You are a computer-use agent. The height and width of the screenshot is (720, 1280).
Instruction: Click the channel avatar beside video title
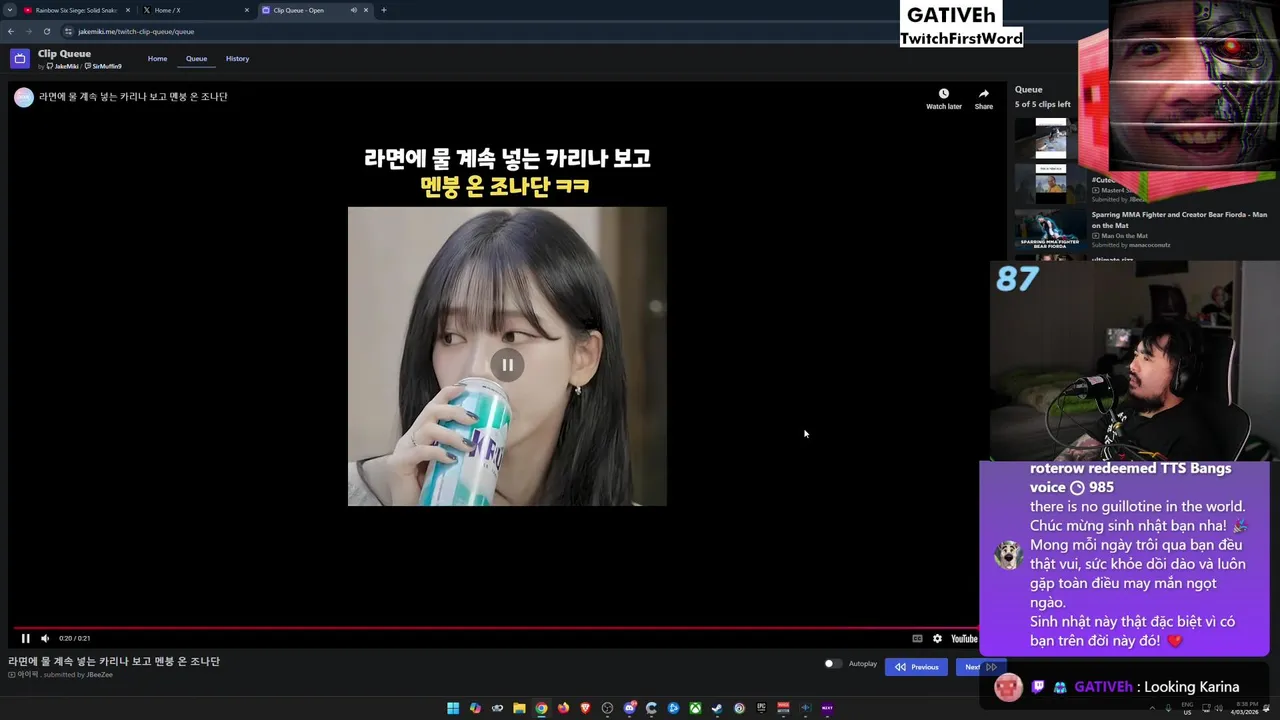click(x=23, y=97)
